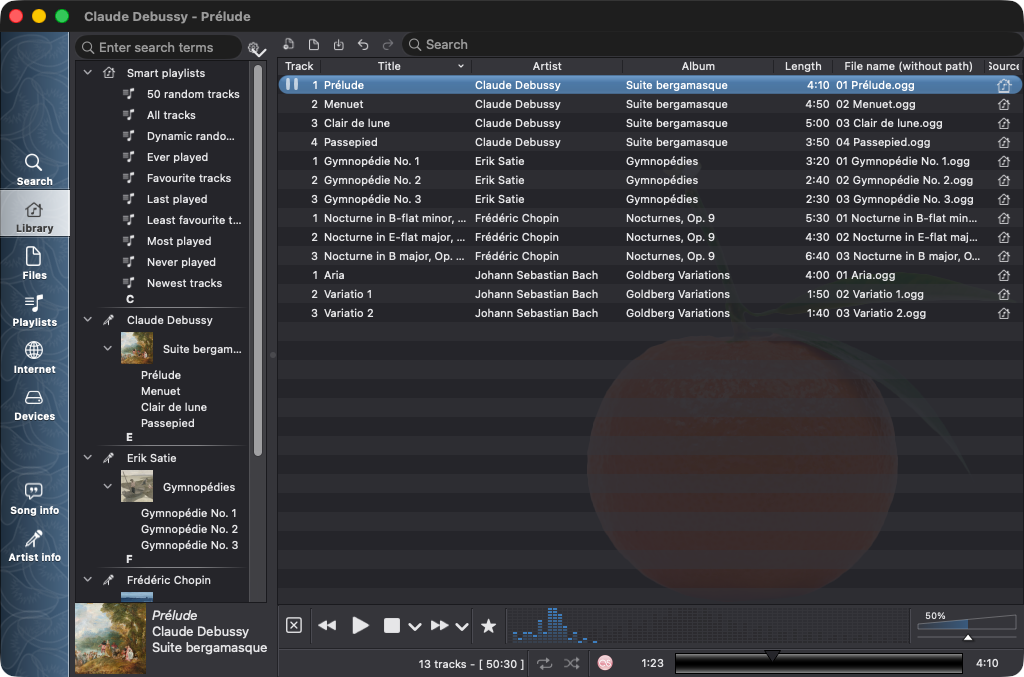Image resolution: width=1024 pixels, height=677 pixels.
Task: Click the now playing album art
Action: pos(110,638)
